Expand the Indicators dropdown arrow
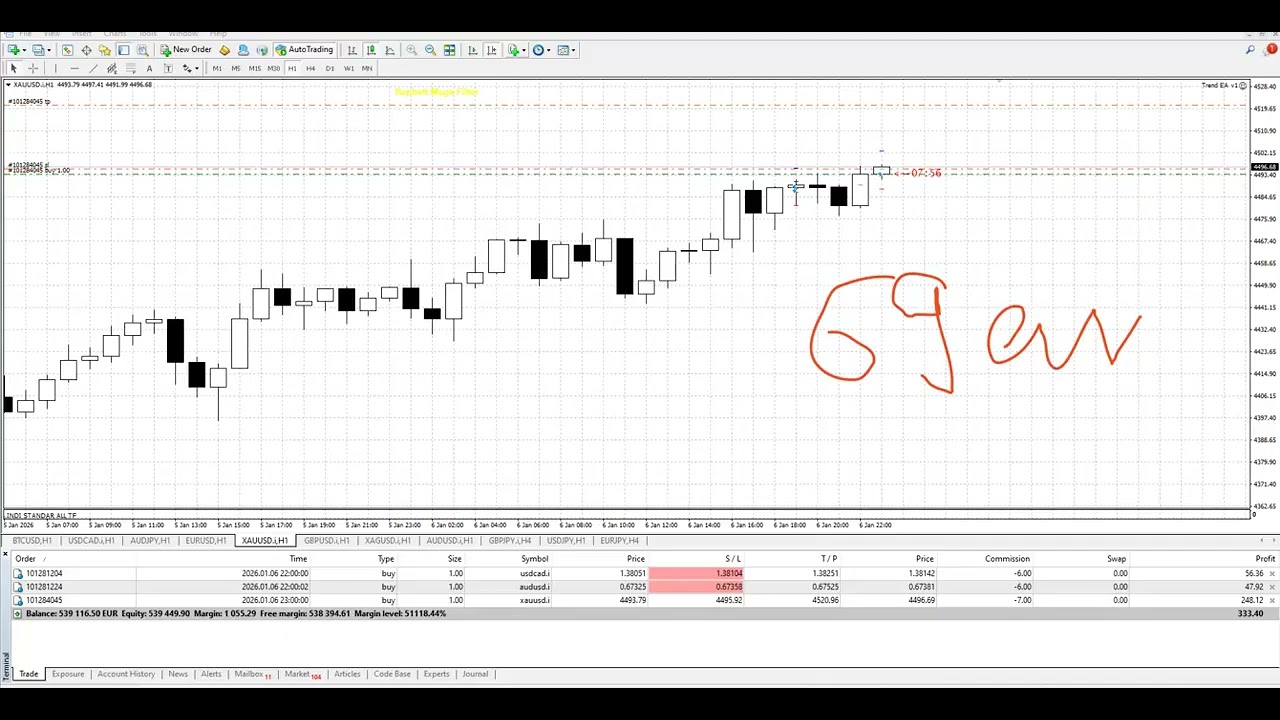1280x720 pixels. (523, 50)
